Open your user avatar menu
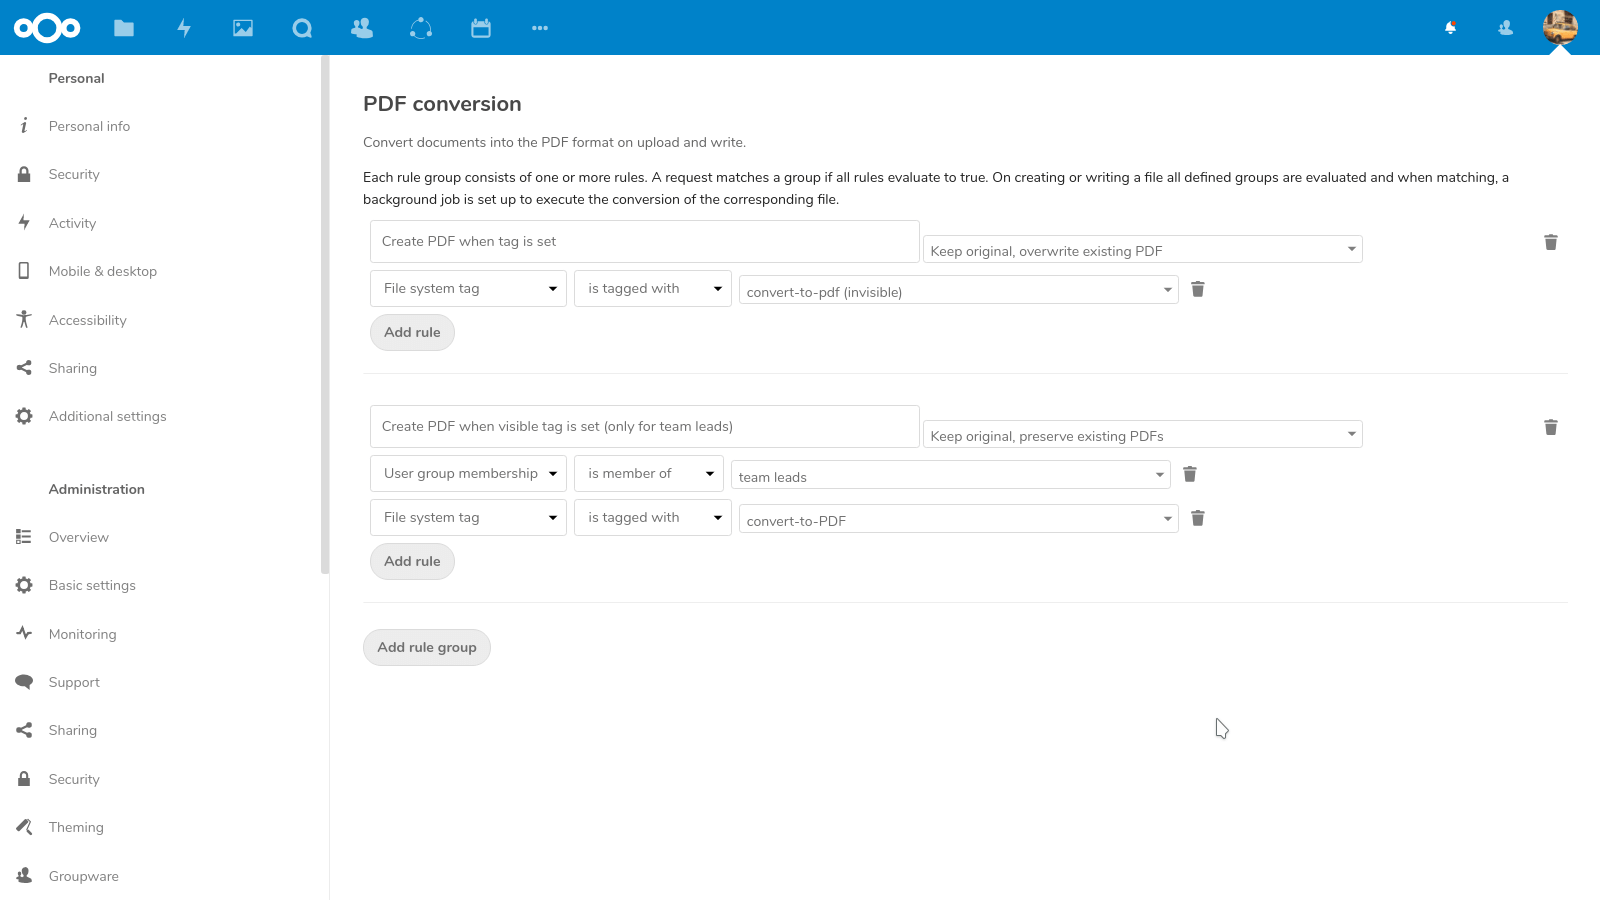The image size is (1600, 900). pyautogui.click(x=1559, y=28)
